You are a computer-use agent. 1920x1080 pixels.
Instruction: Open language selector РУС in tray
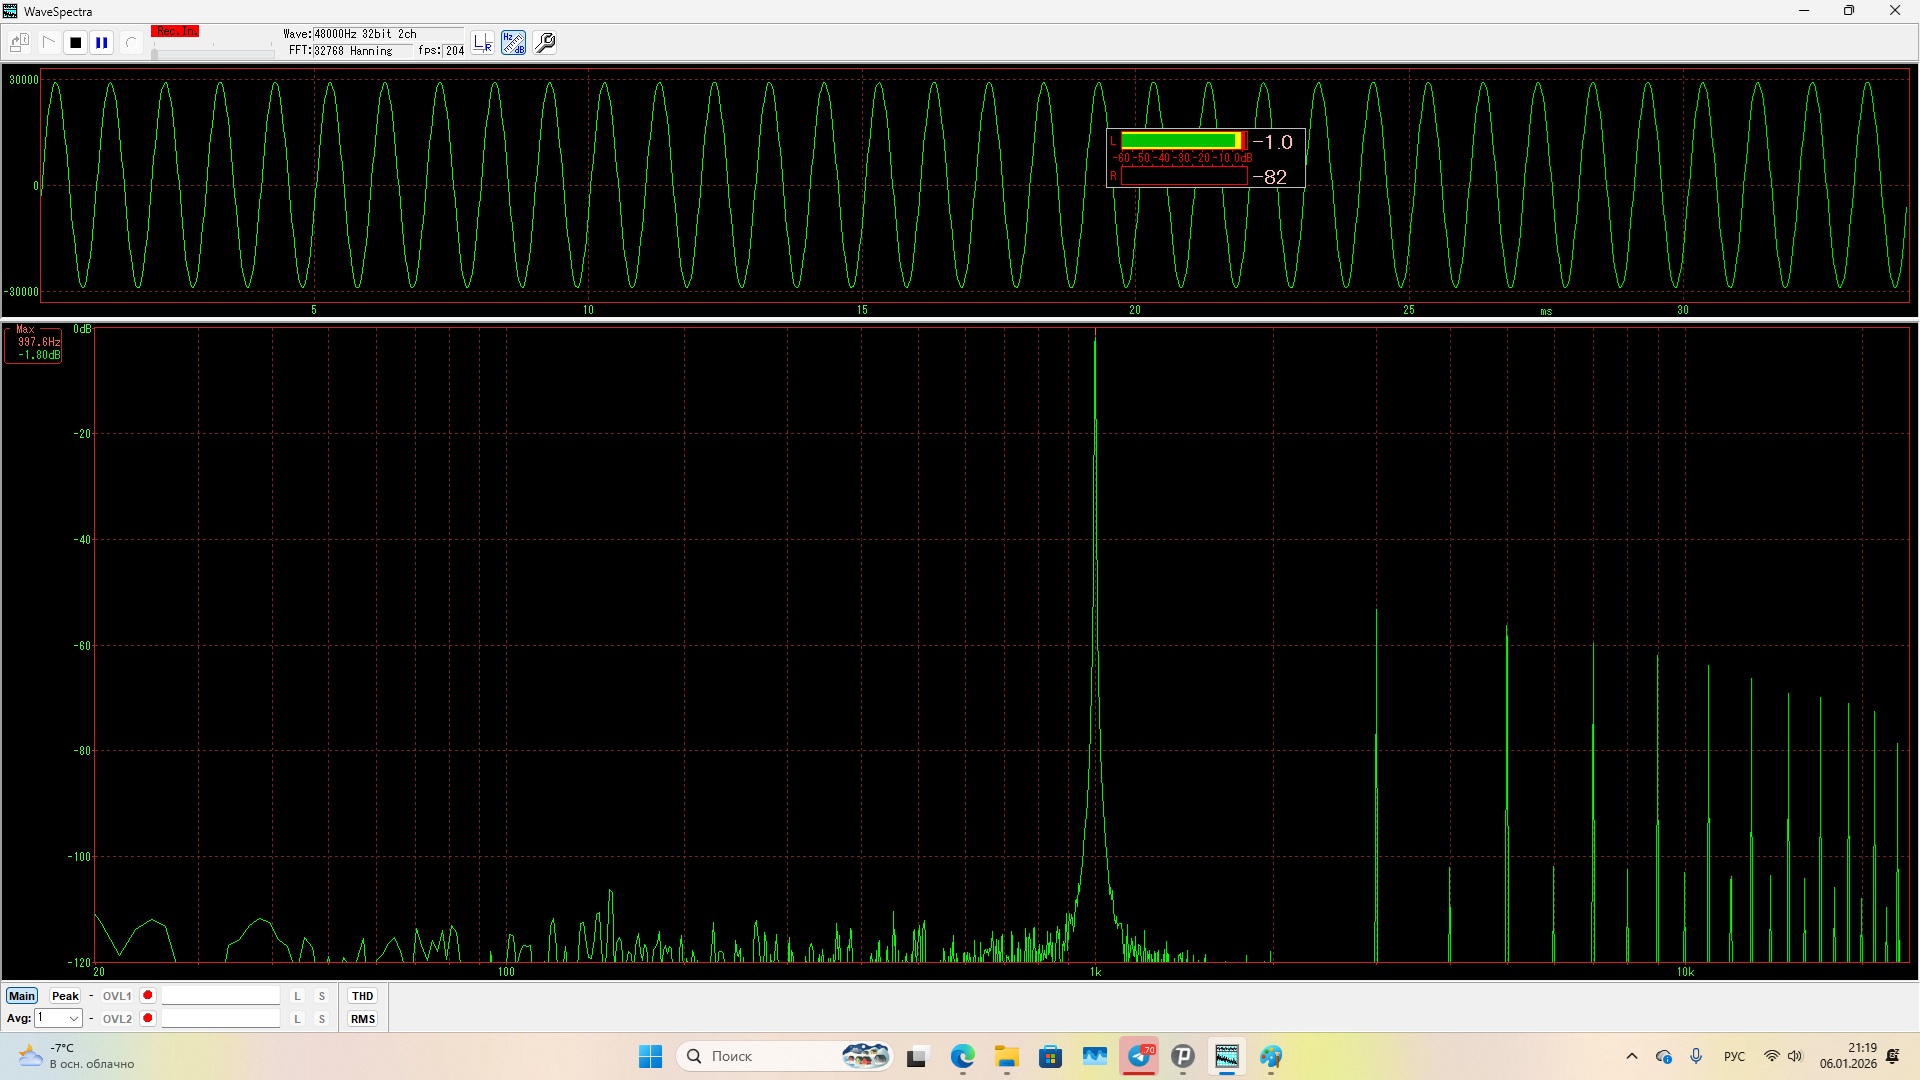(x=1734, y=1056)
